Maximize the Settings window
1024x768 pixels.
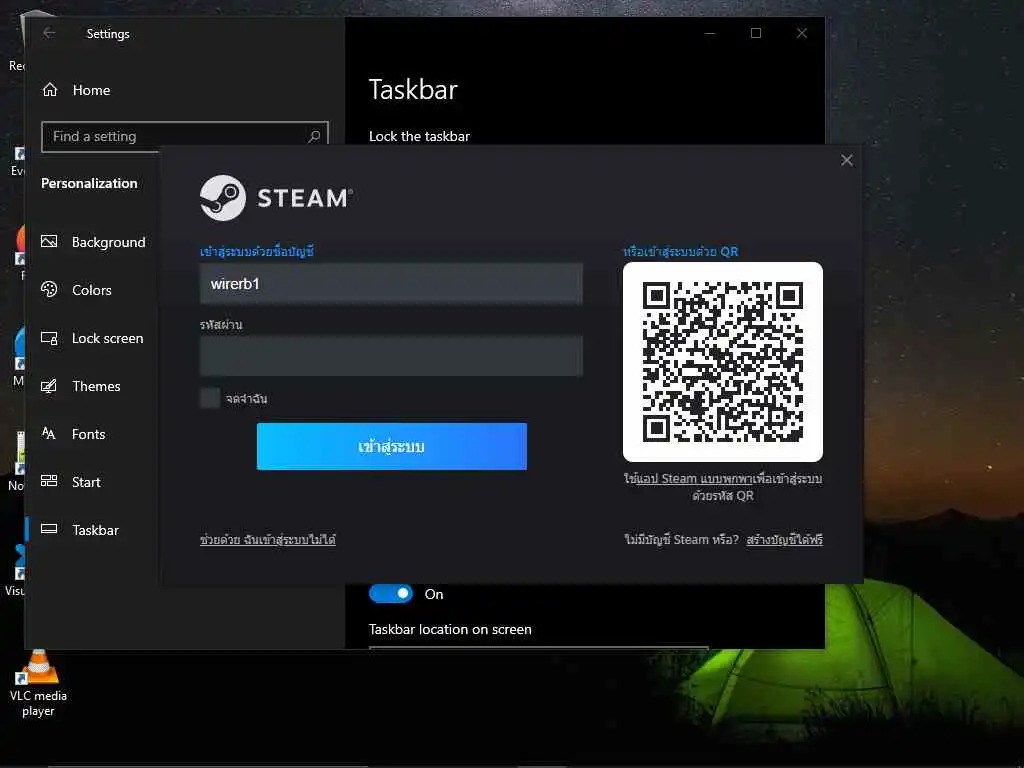tap(756, 33)
